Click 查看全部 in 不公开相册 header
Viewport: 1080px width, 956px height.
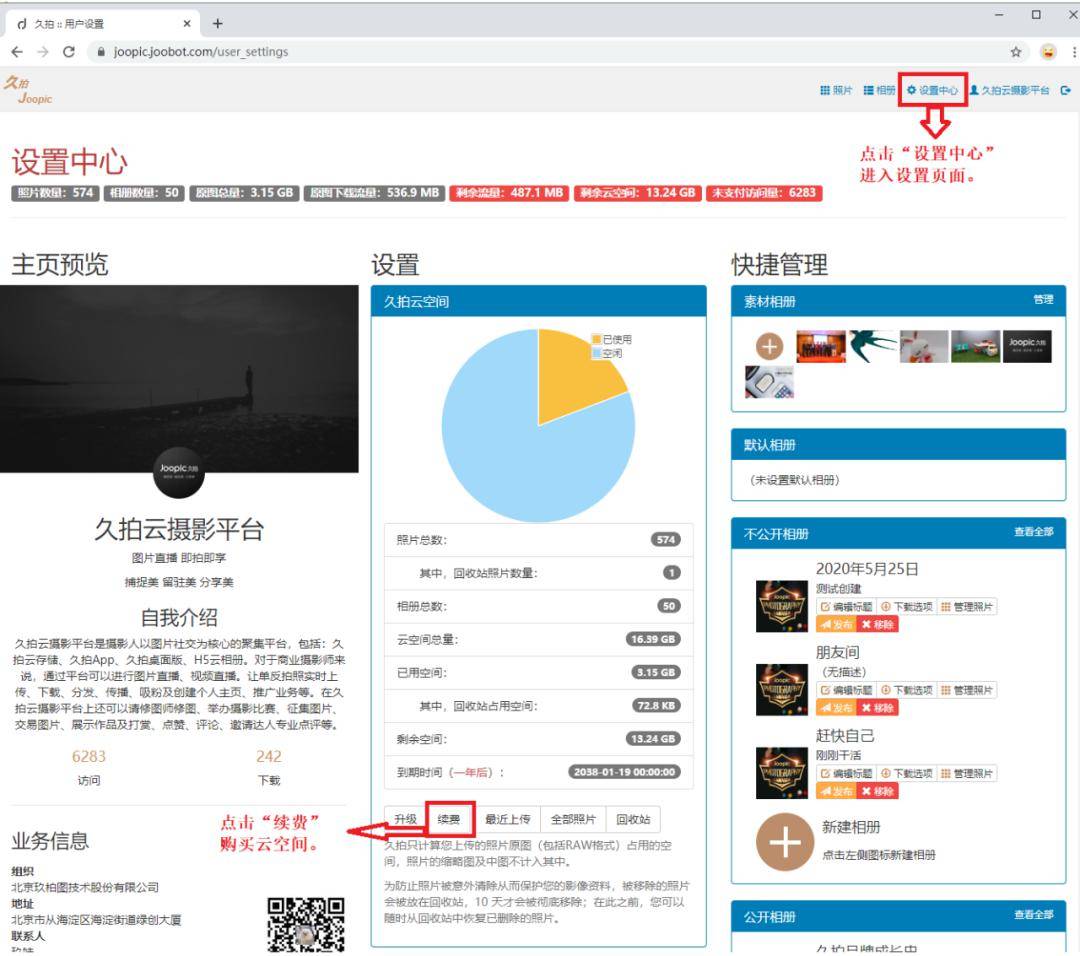click(x=1033, y=532)
